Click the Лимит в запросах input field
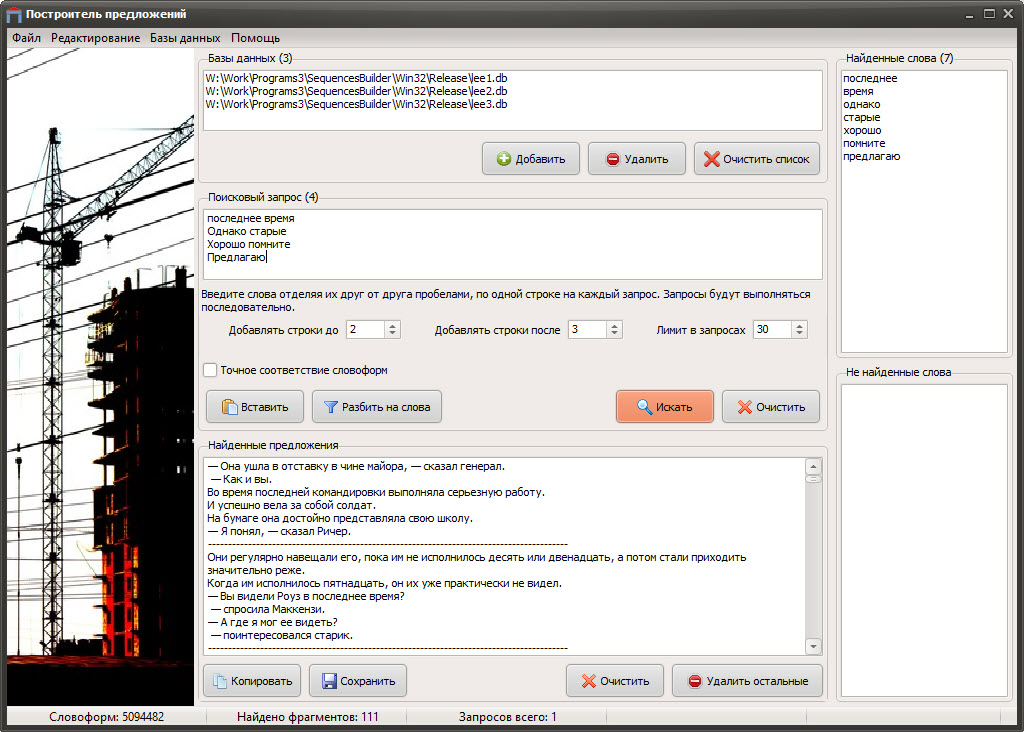Image resolution: width=1024 pixels, height=732 pixels. (773, 330)
